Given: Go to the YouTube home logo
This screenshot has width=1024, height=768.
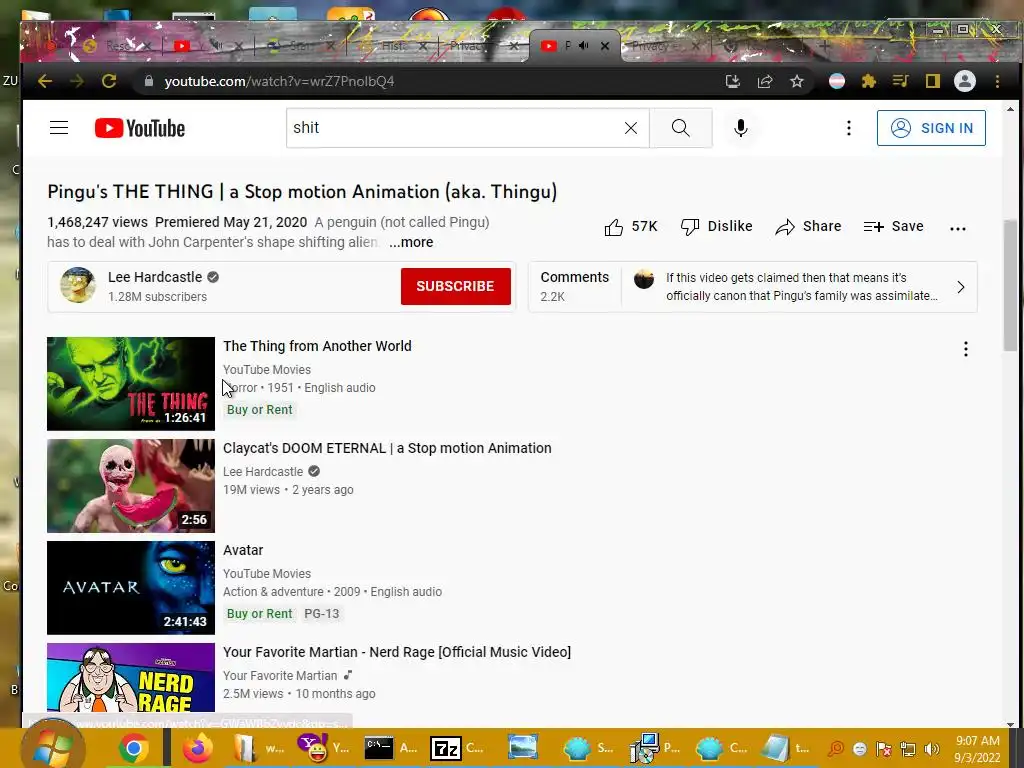Looking at the screenshot, I should [140, 128].
